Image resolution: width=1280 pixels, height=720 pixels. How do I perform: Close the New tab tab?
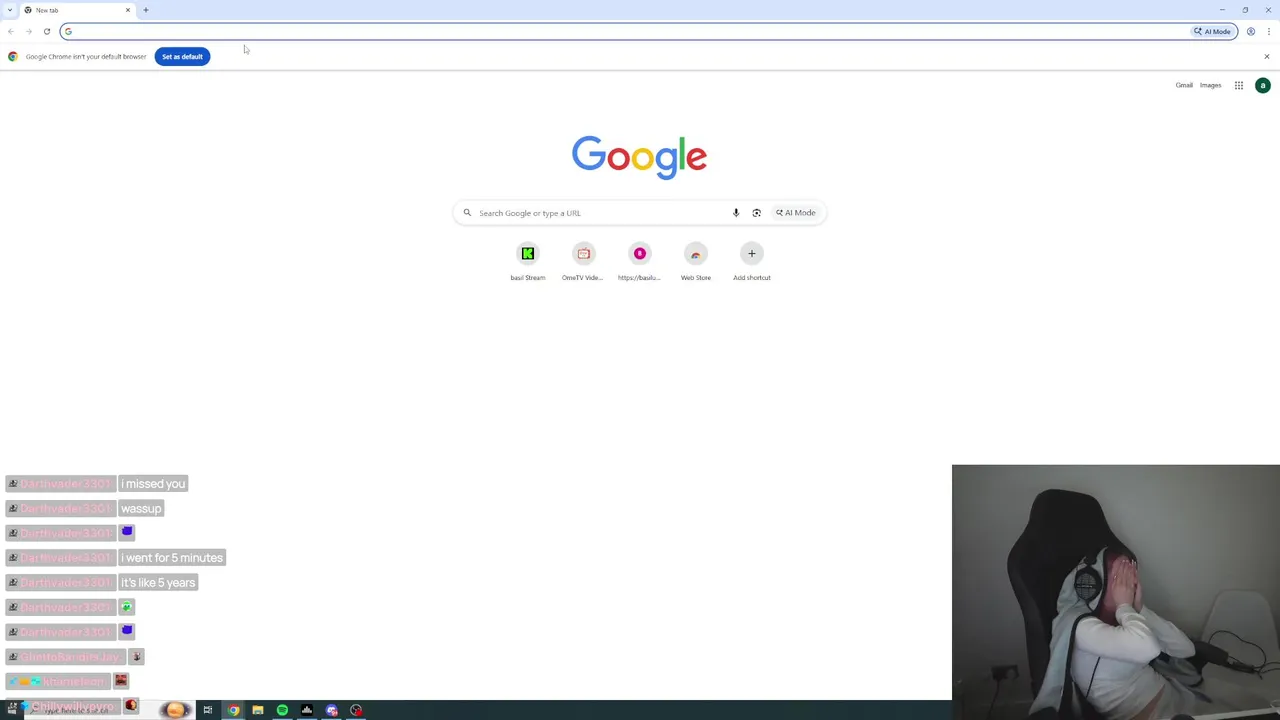coord(128,10)
